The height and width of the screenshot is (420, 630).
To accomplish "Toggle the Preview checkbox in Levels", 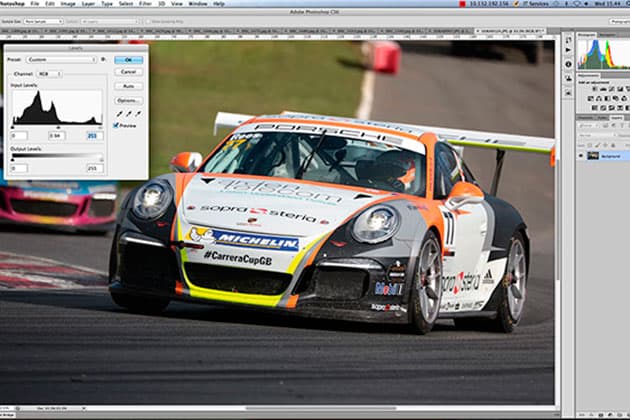I will point(116,125).
